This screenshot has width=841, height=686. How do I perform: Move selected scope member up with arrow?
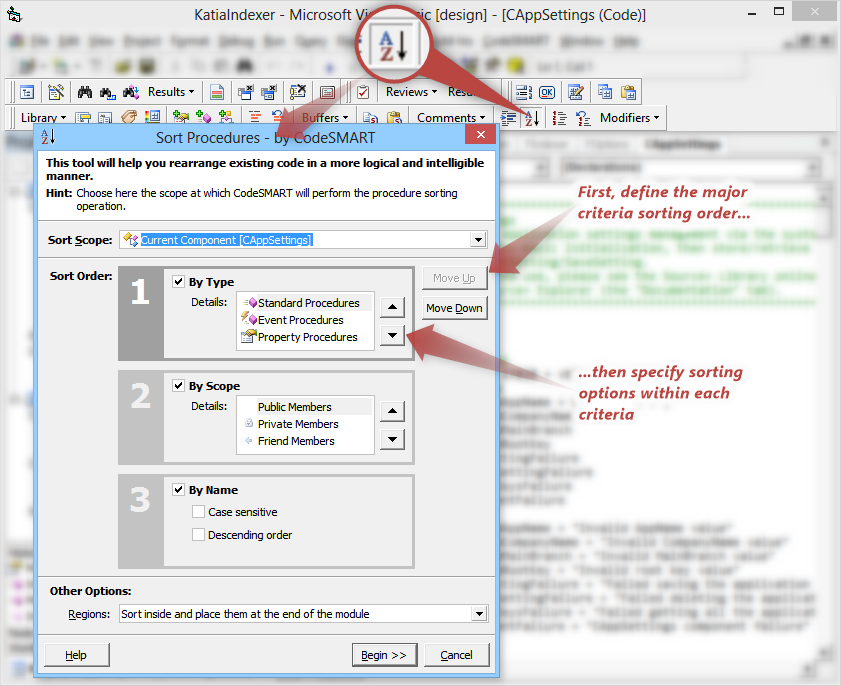click(x=393, y=411)
